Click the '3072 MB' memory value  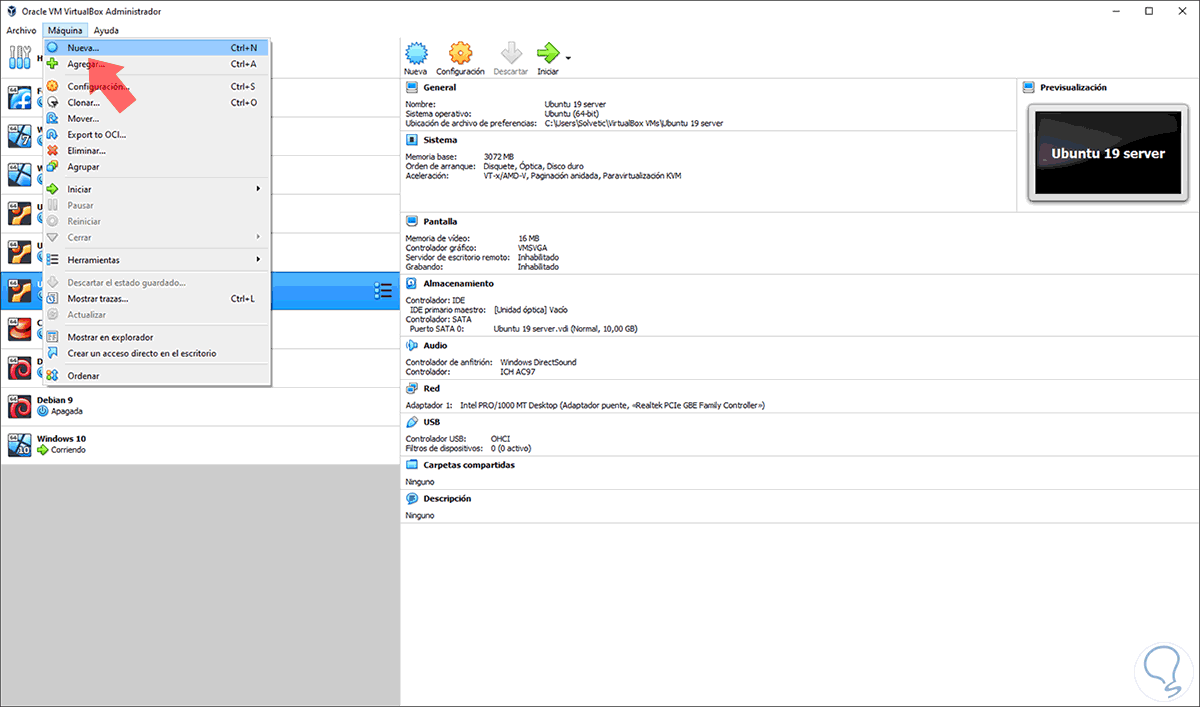click(x=498, y=157)
